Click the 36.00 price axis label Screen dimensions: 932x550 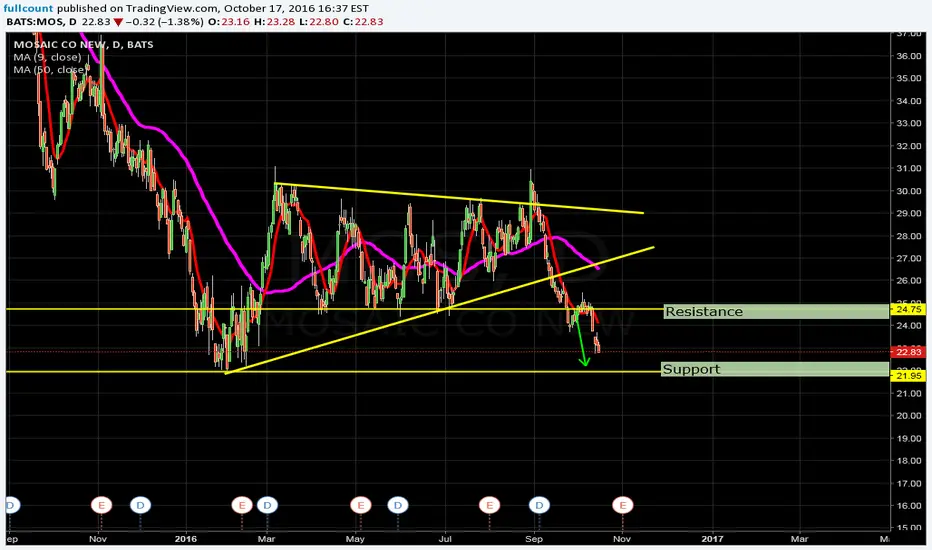908,56
